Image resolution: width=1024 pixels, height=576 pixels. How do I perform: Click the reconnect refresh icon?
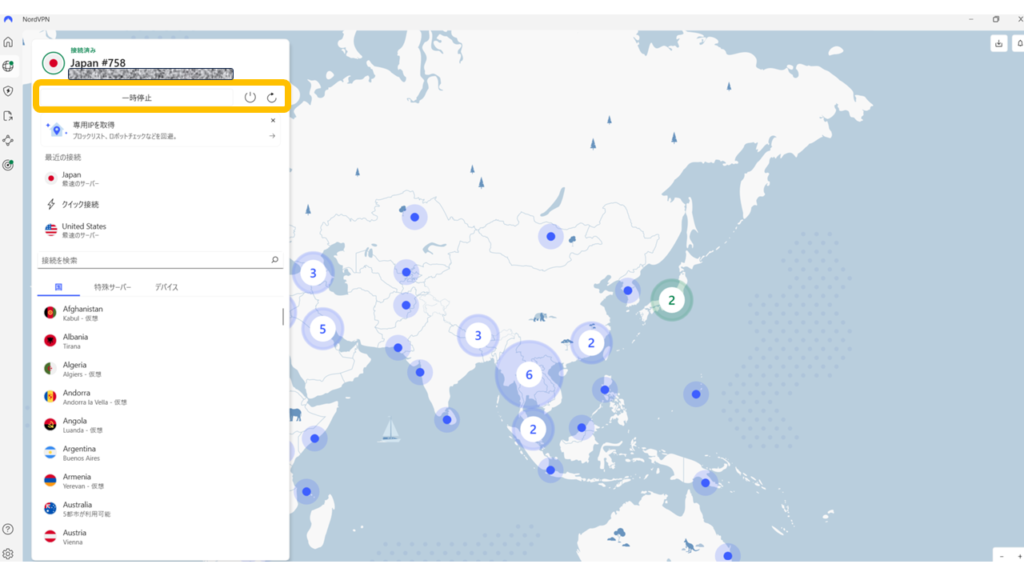click(x=271, y=97)
